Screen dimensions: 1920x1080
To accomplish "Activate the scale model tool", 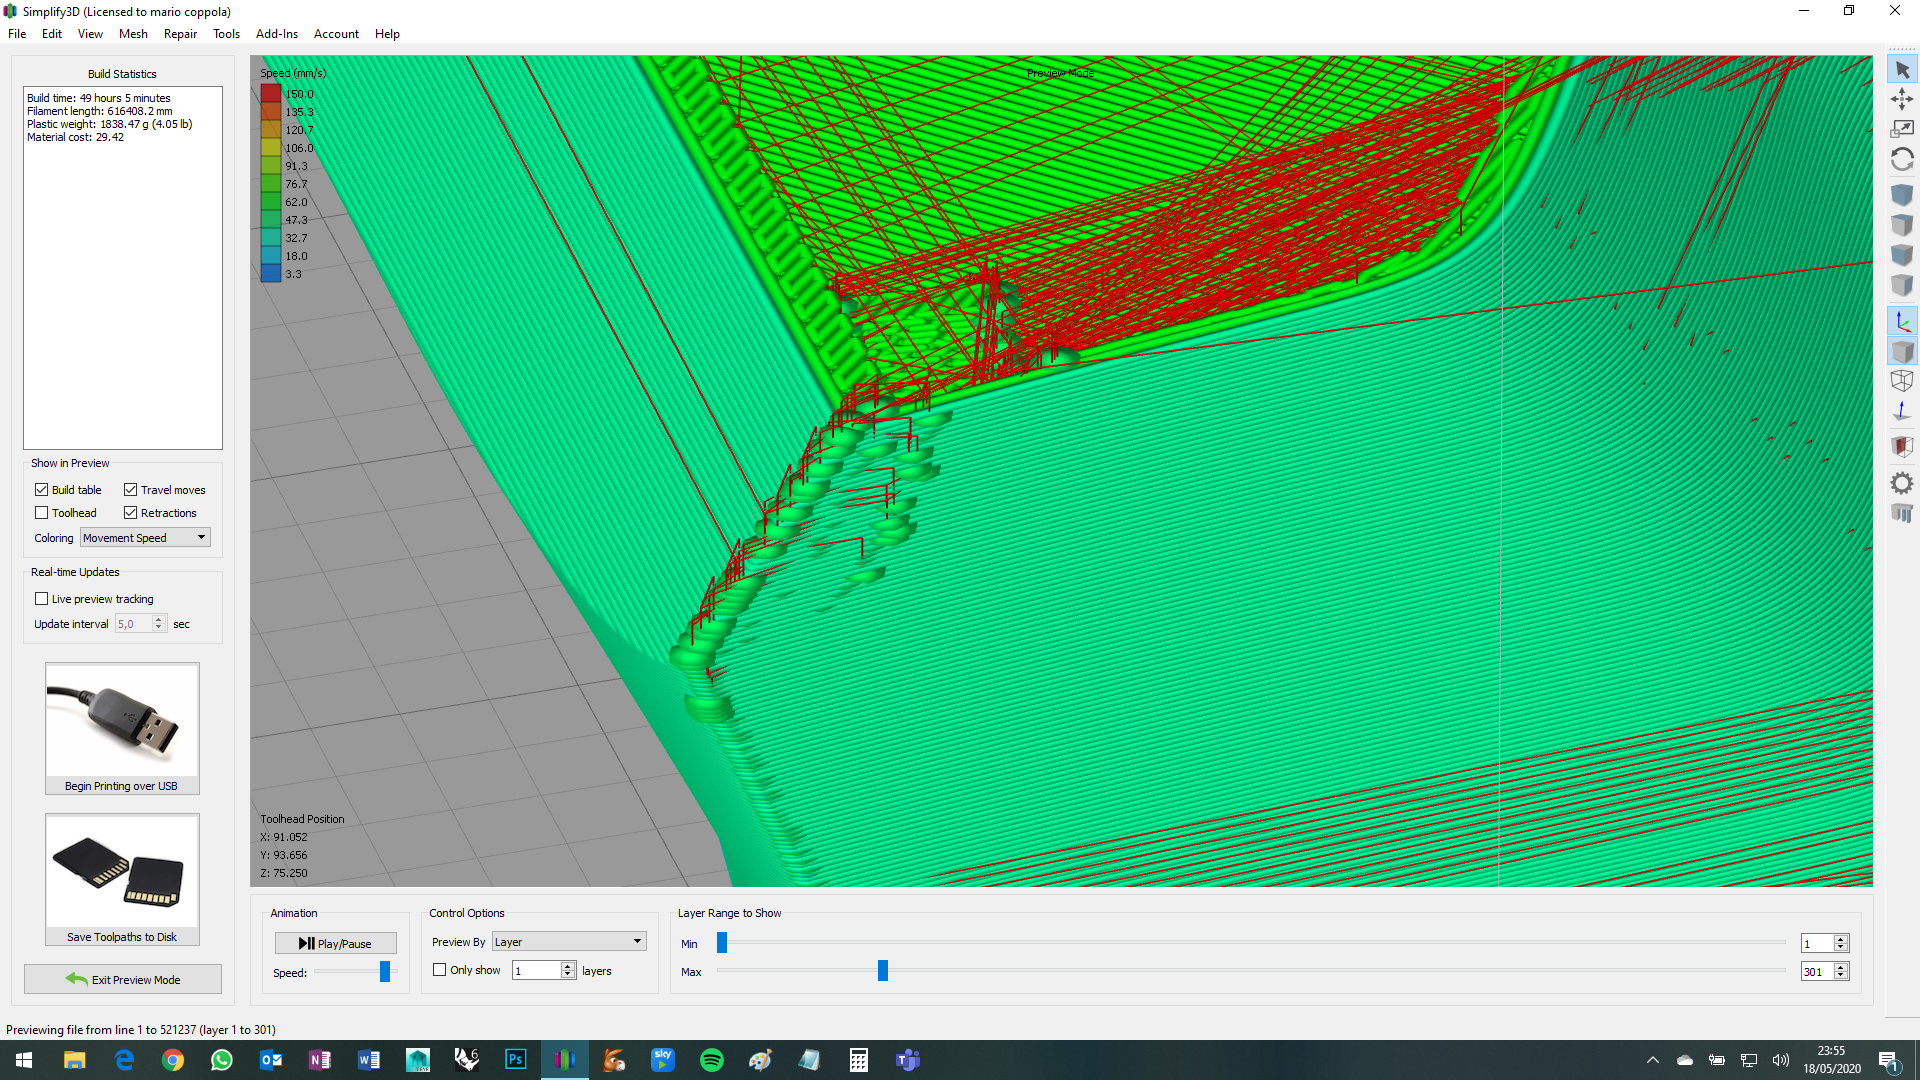I will click(1902, 129).
